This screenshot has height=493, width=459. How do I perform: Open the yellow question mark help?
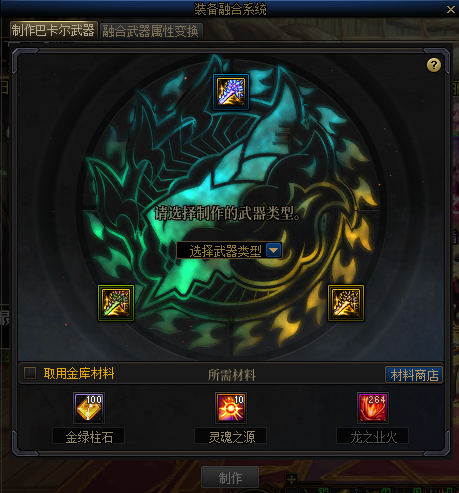pos(434,65)
